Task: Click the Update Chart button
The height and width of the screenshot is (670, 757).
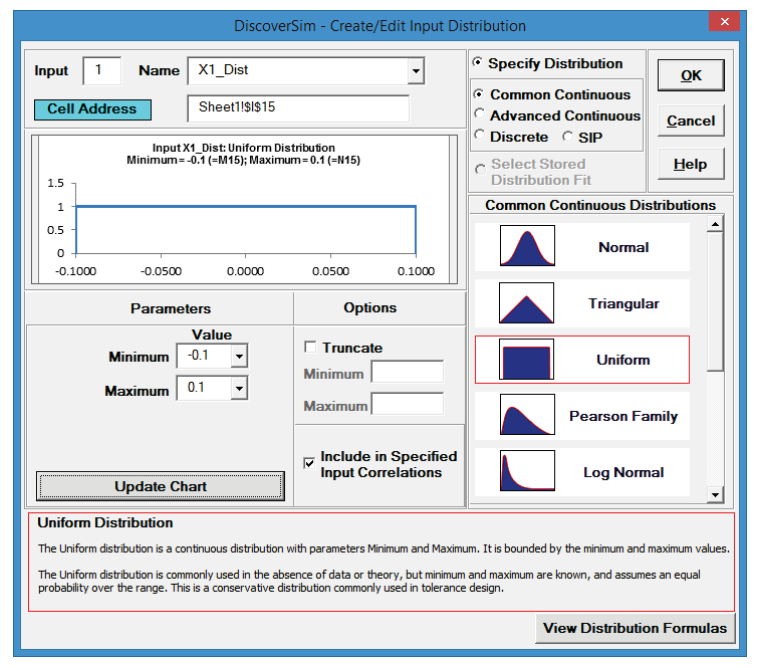Action: click(160, 486)
